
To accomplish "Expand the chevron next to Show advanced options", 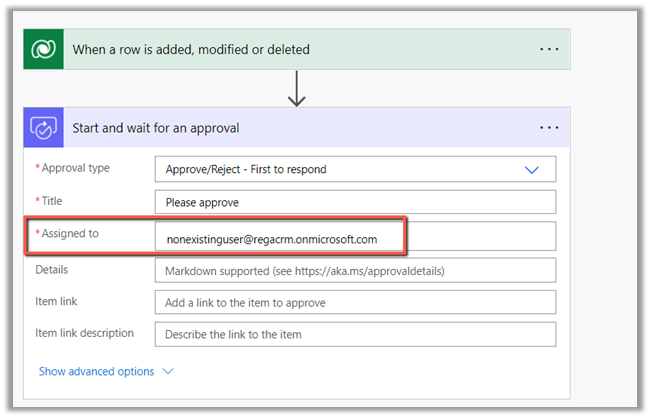I will 168,371.
